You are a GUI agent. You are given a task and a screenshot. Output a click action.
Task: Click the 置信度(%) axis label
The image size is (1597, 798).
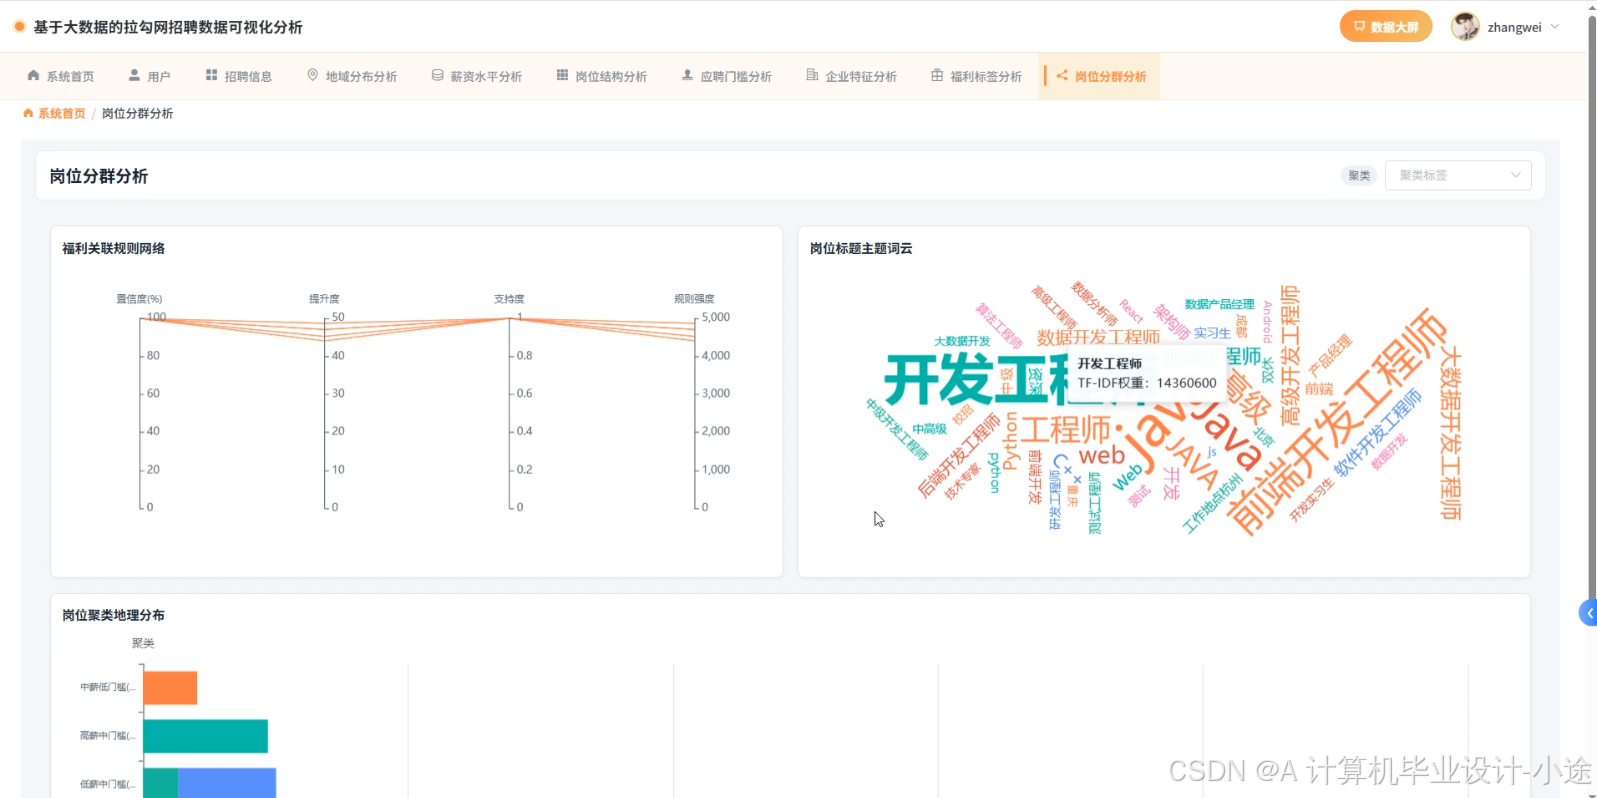tap(139, 299)
